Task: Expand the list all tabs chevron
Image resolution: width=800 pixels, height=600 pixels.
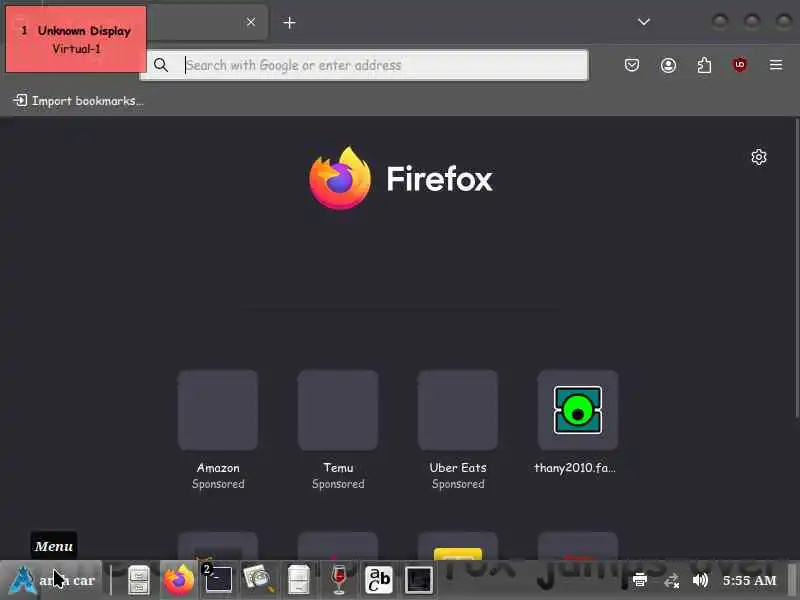Action: (x=644, y=22)
